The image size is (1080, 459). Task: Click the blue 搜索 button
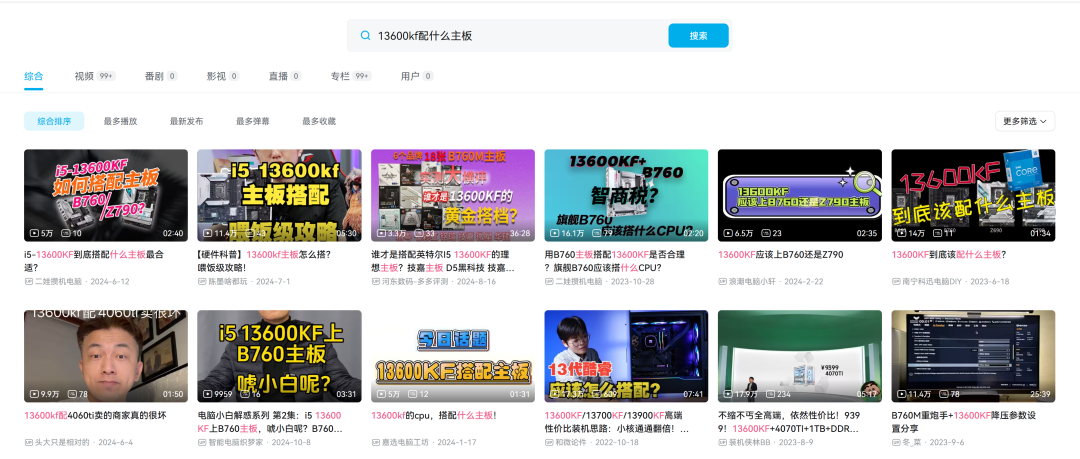click(x=698, y=36)
